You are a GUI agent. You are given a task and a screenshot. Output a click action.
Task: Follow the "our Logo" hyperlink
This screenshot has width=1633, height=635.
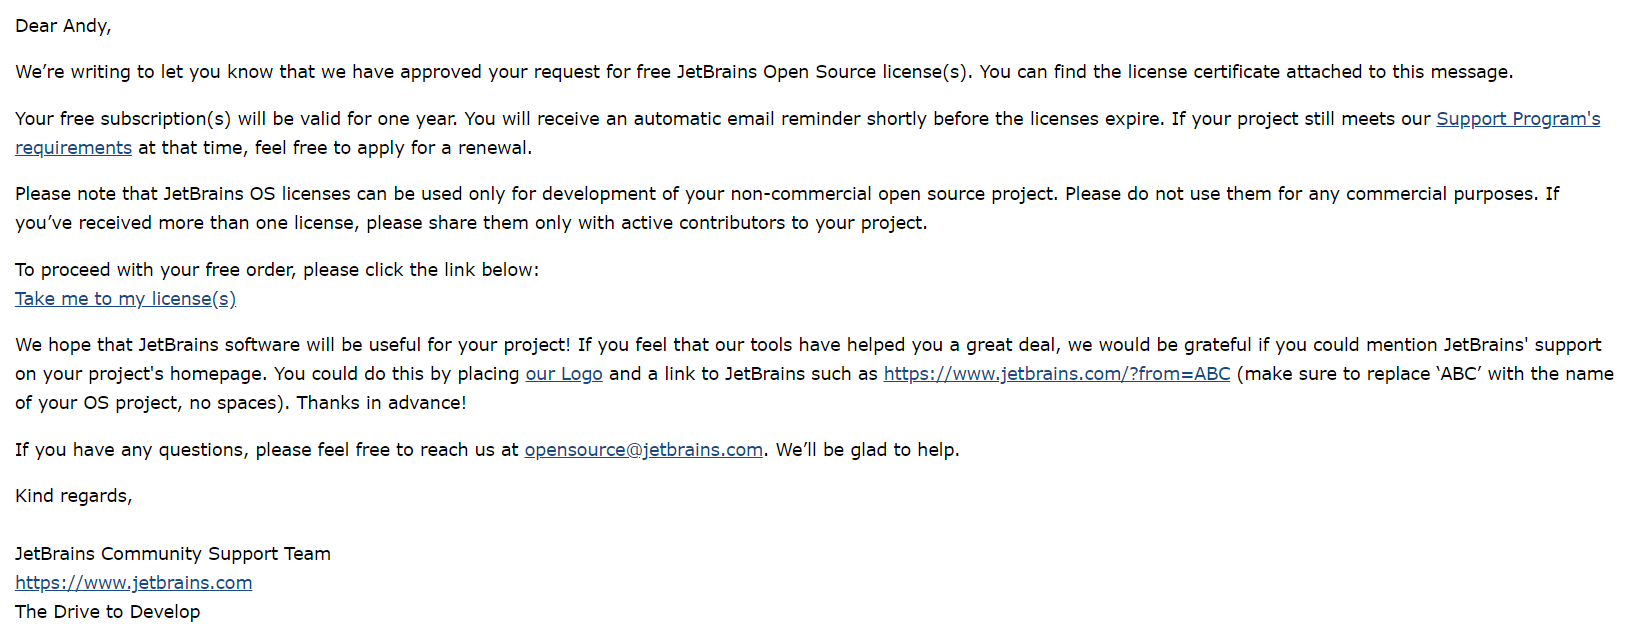pyautogui.click(x=564, y=374)
